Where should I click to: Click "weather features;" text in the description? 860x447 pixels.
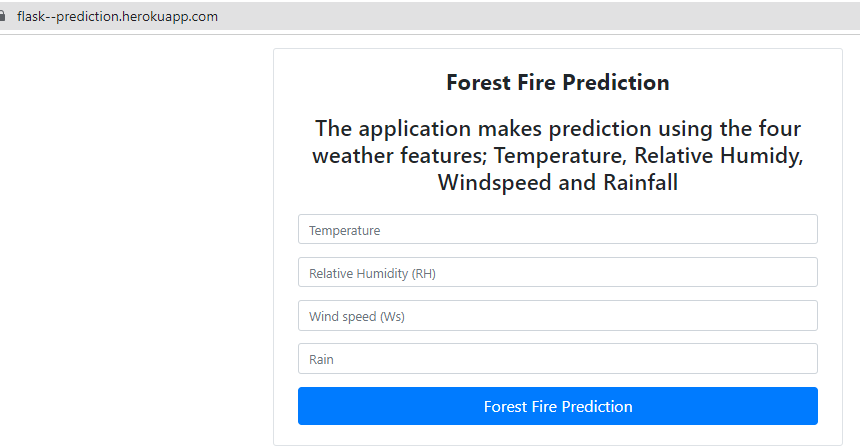tap(399, 156)
